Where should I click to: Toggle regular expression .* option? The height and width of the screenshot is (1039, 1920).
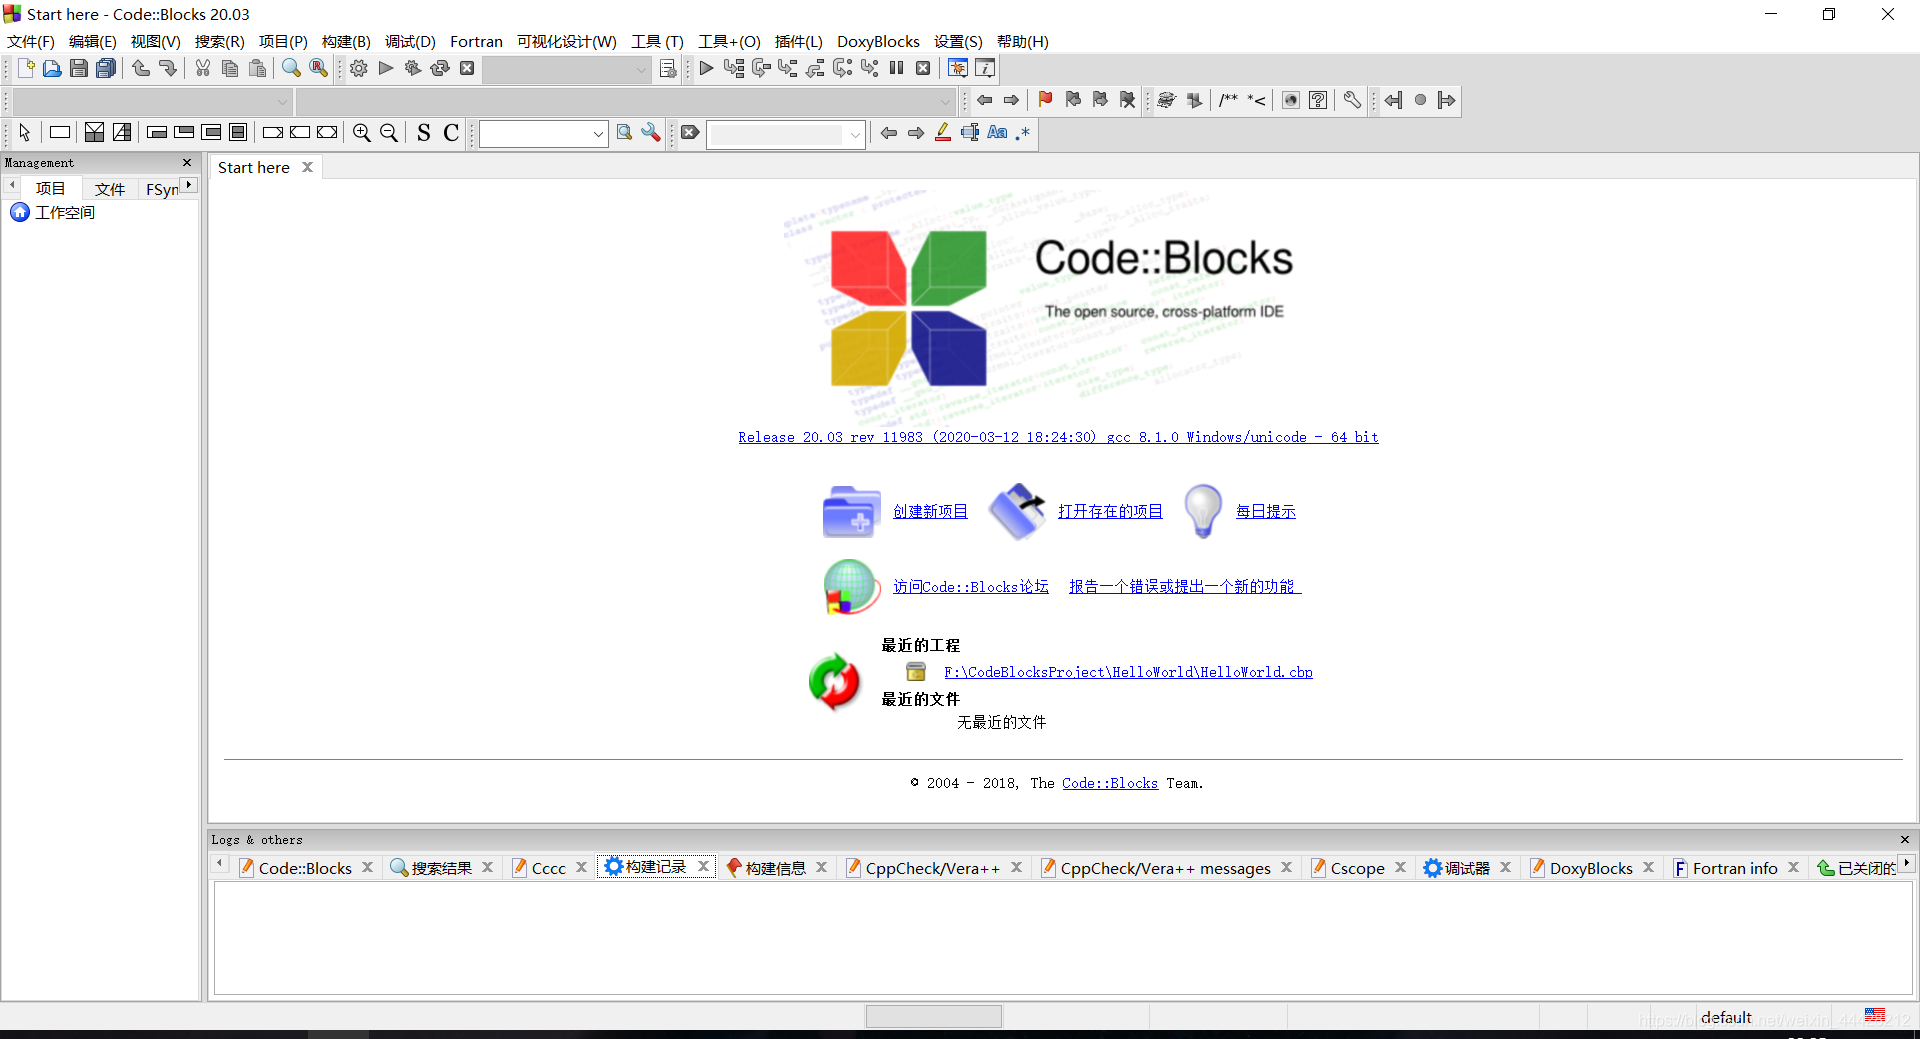point(1023,132)
